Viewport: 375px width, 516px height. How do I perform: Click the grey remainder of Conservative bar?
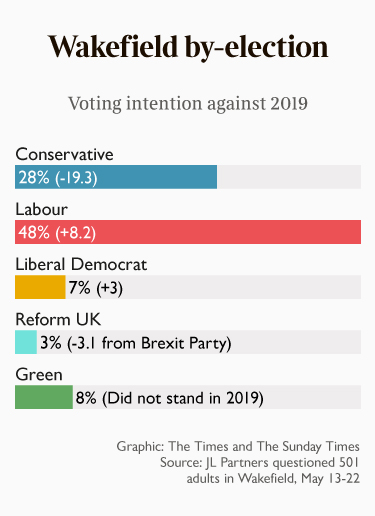(x=289, y=177)
